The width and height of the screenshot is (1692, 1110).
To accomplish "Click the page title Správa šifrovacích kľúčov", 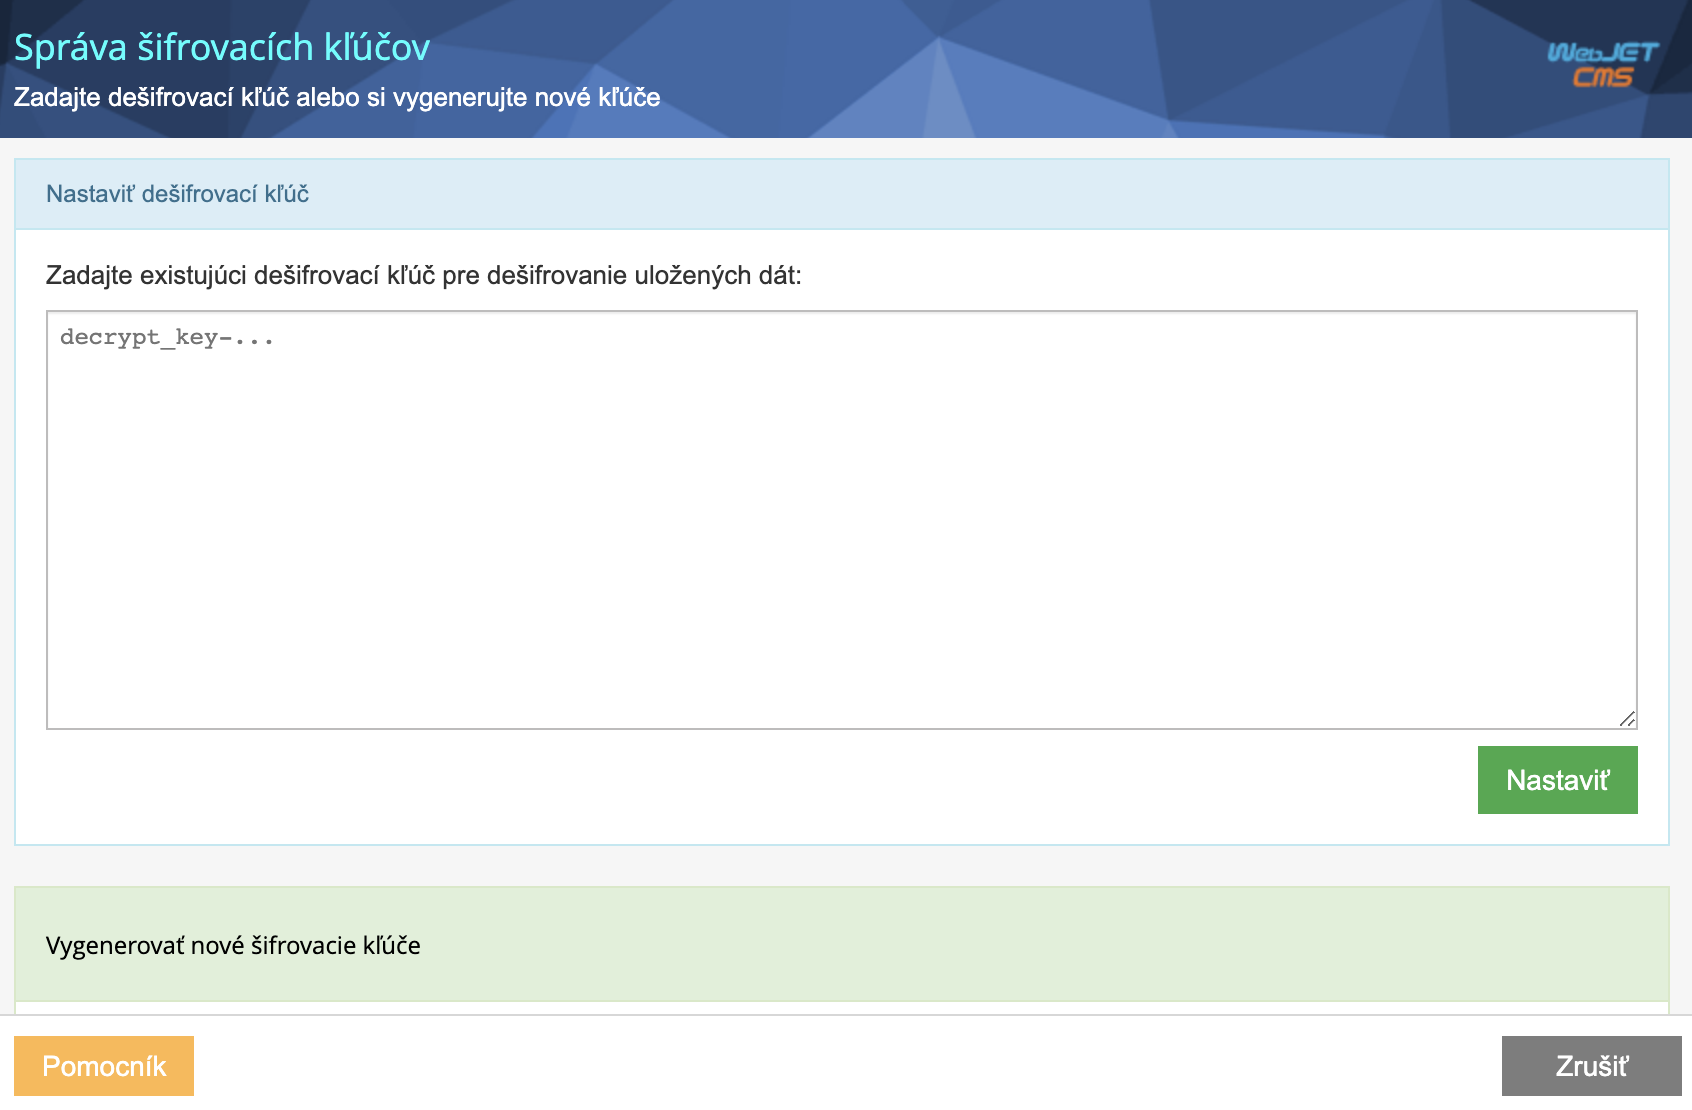I will (x=220, y=47).
